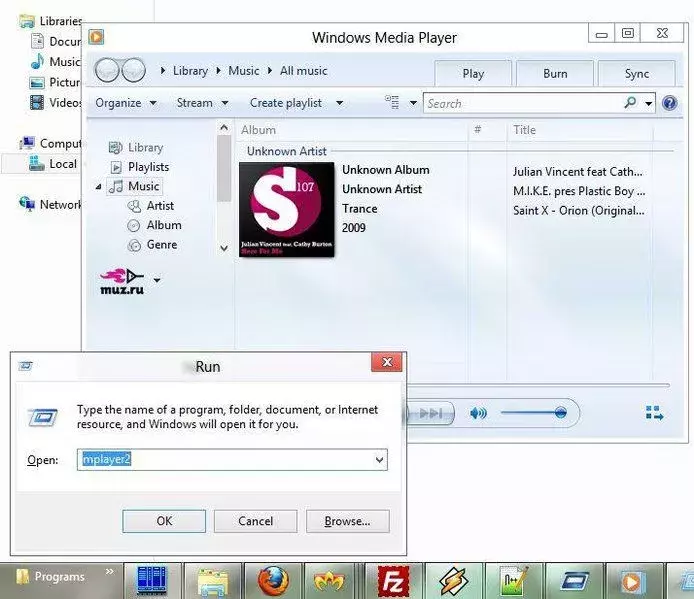694x599 pixels.
Task: Select Music library in Explorer sidebar
Action: [x=55, y=62]
